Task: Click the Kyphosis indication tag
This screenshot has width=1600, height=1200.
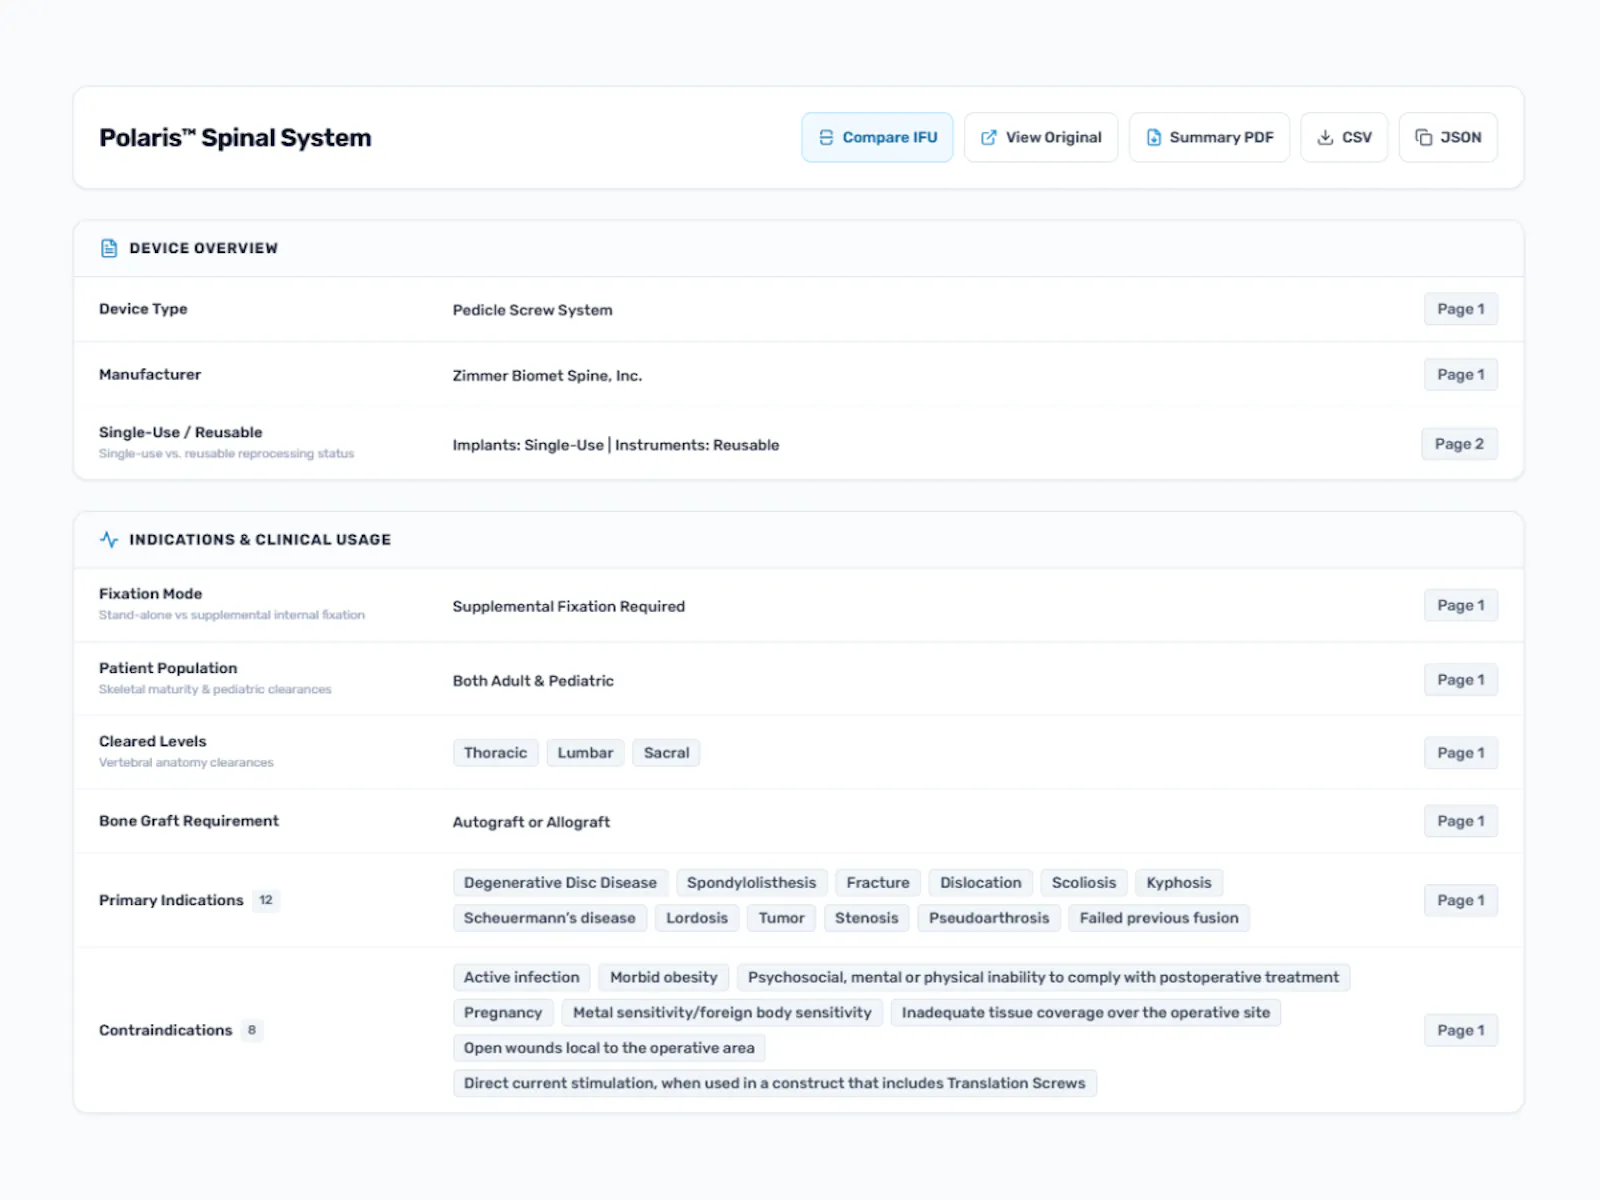Action: click(1179, 883)
